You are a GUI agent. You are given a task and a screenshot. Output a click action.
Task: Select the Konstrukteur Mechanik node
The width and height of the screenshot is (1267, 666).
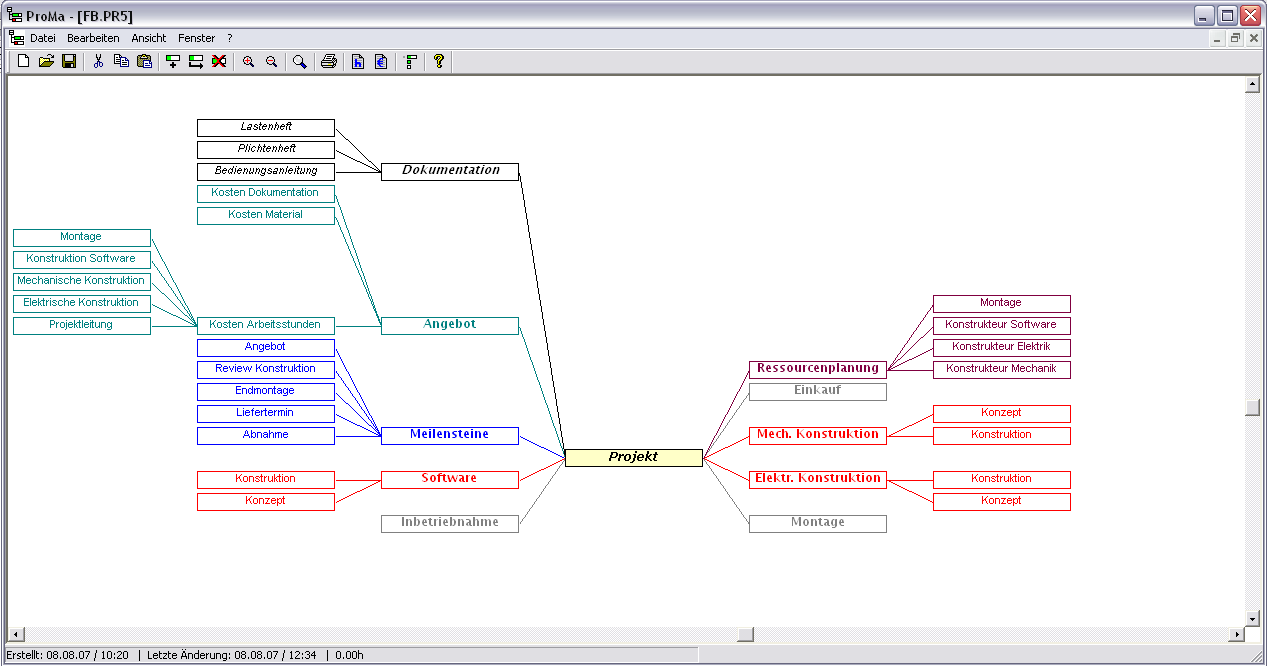[x=1002, y=370]
